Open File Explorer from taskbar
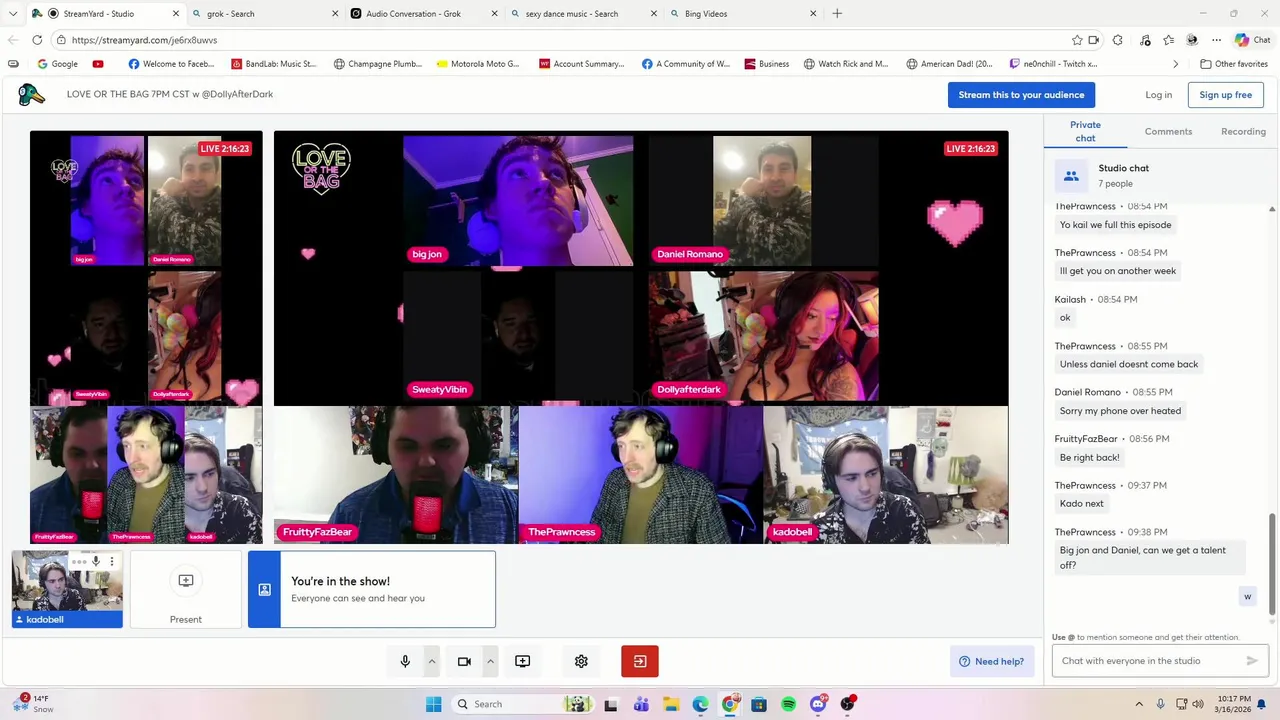Viewport: 1280px width, 720px height. [670, 704]
